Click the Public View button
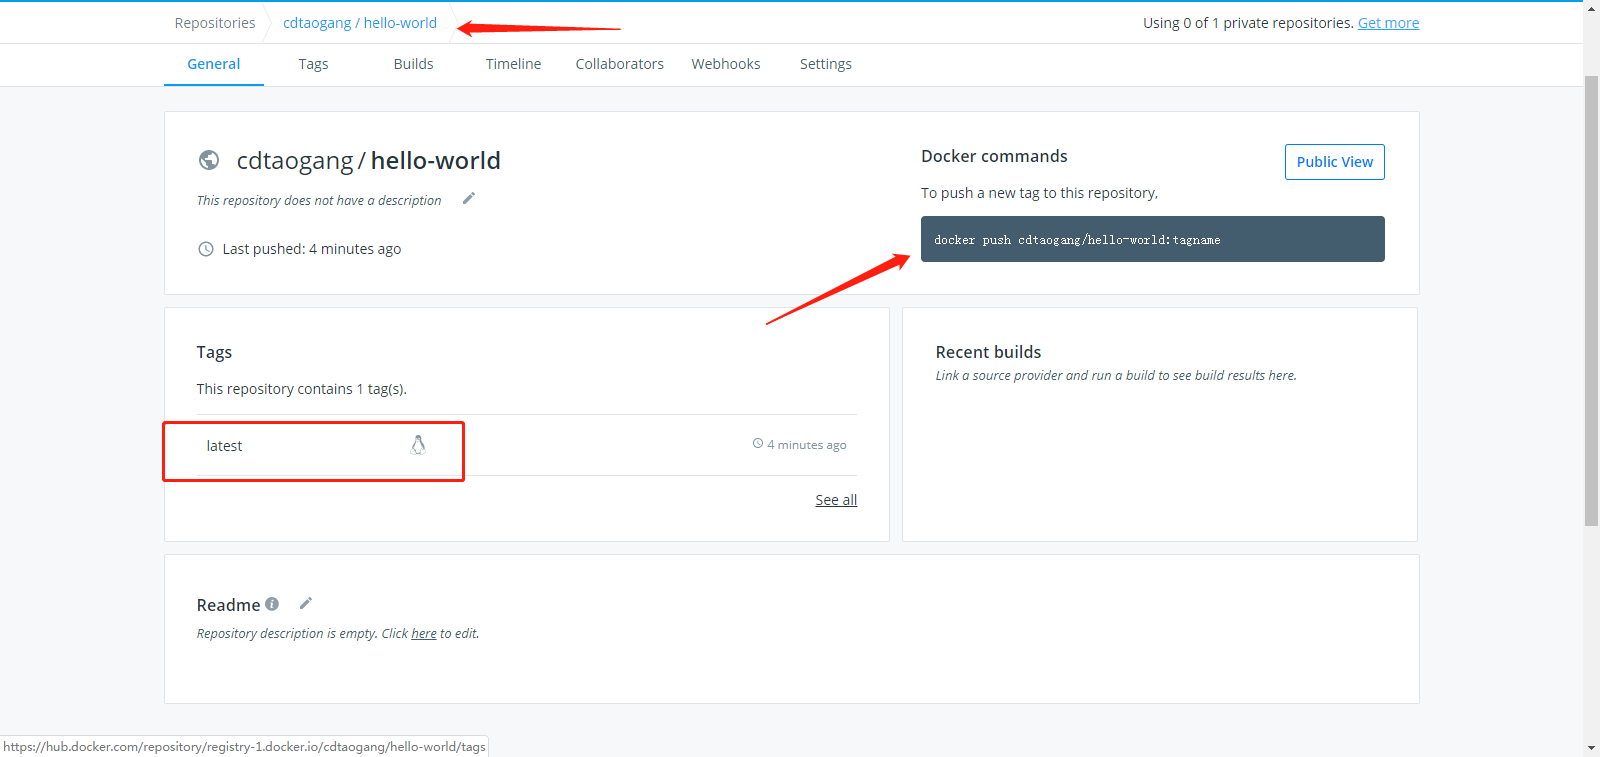 coord(1335,162)
